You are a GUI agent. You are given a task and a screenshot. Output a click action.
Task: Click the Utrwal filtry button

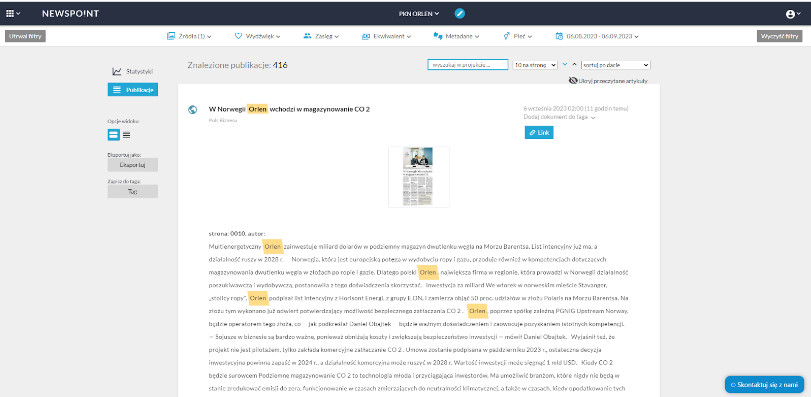[25, 36]
